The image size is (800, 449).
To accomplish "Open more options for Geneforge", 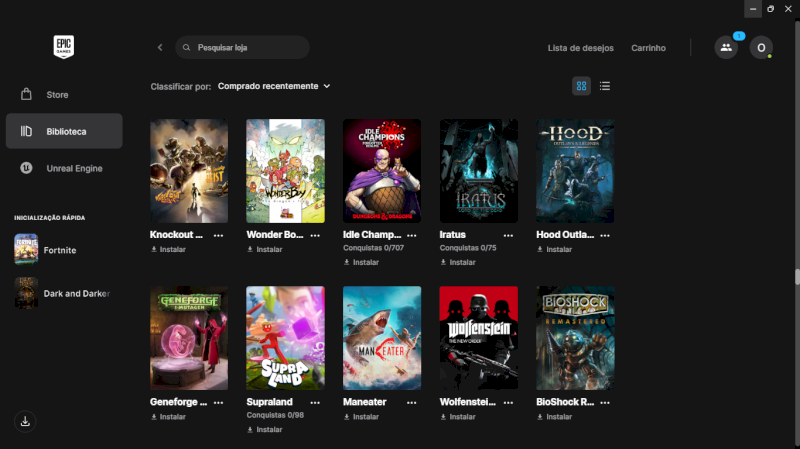I will [x=218, y=403].
